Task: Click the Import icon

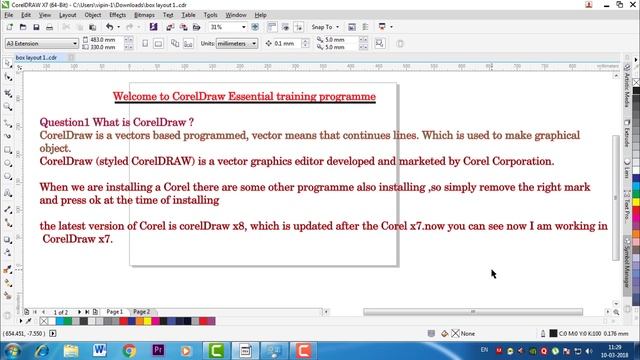Action: pyautogui.click(x=170, y=27)
